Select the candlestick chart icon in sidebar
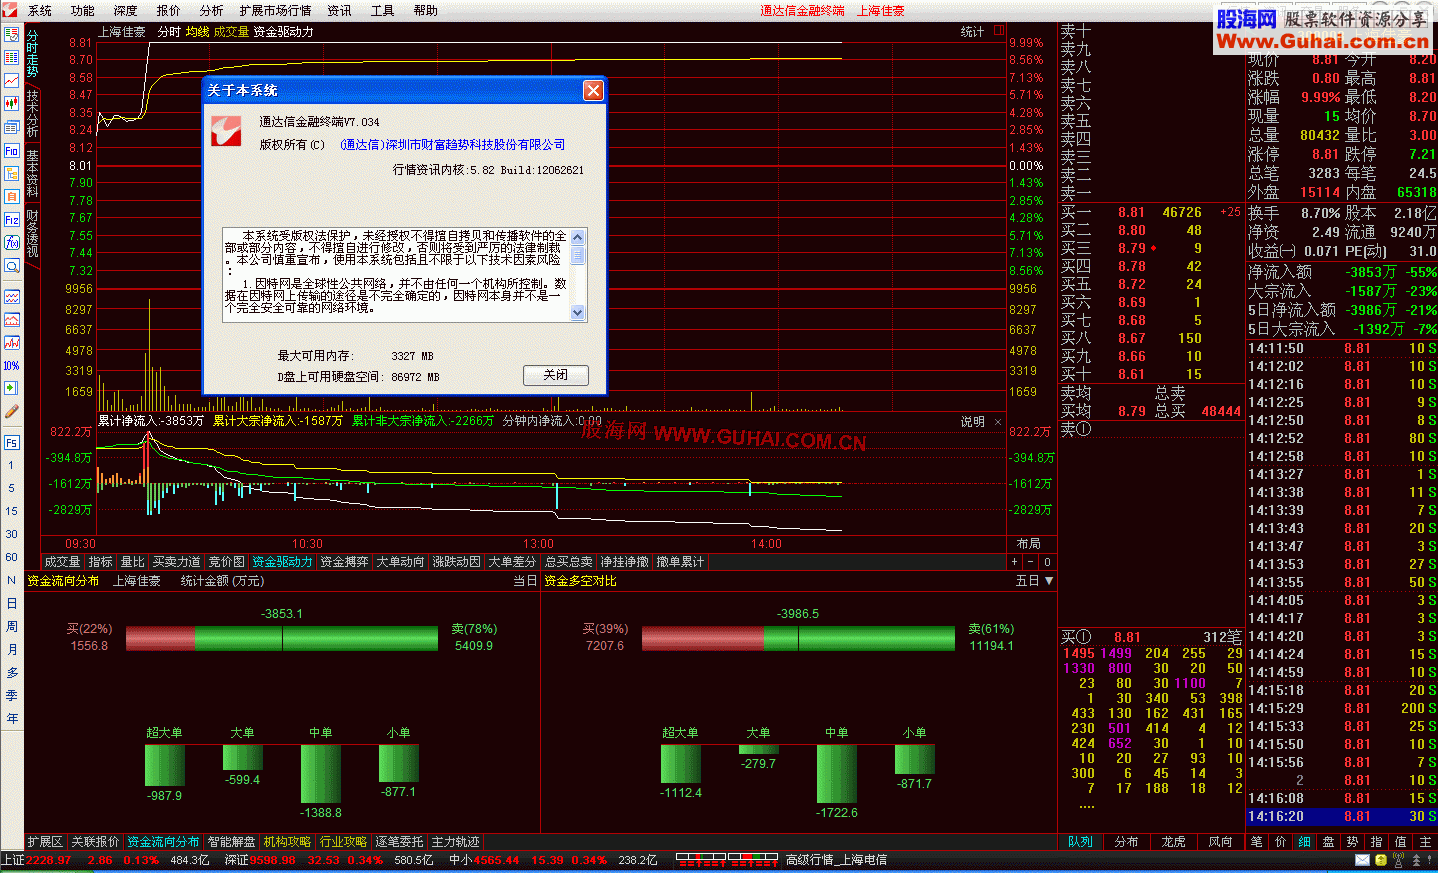The height and width of the screenshot is (873, 1438). point(12,103)
